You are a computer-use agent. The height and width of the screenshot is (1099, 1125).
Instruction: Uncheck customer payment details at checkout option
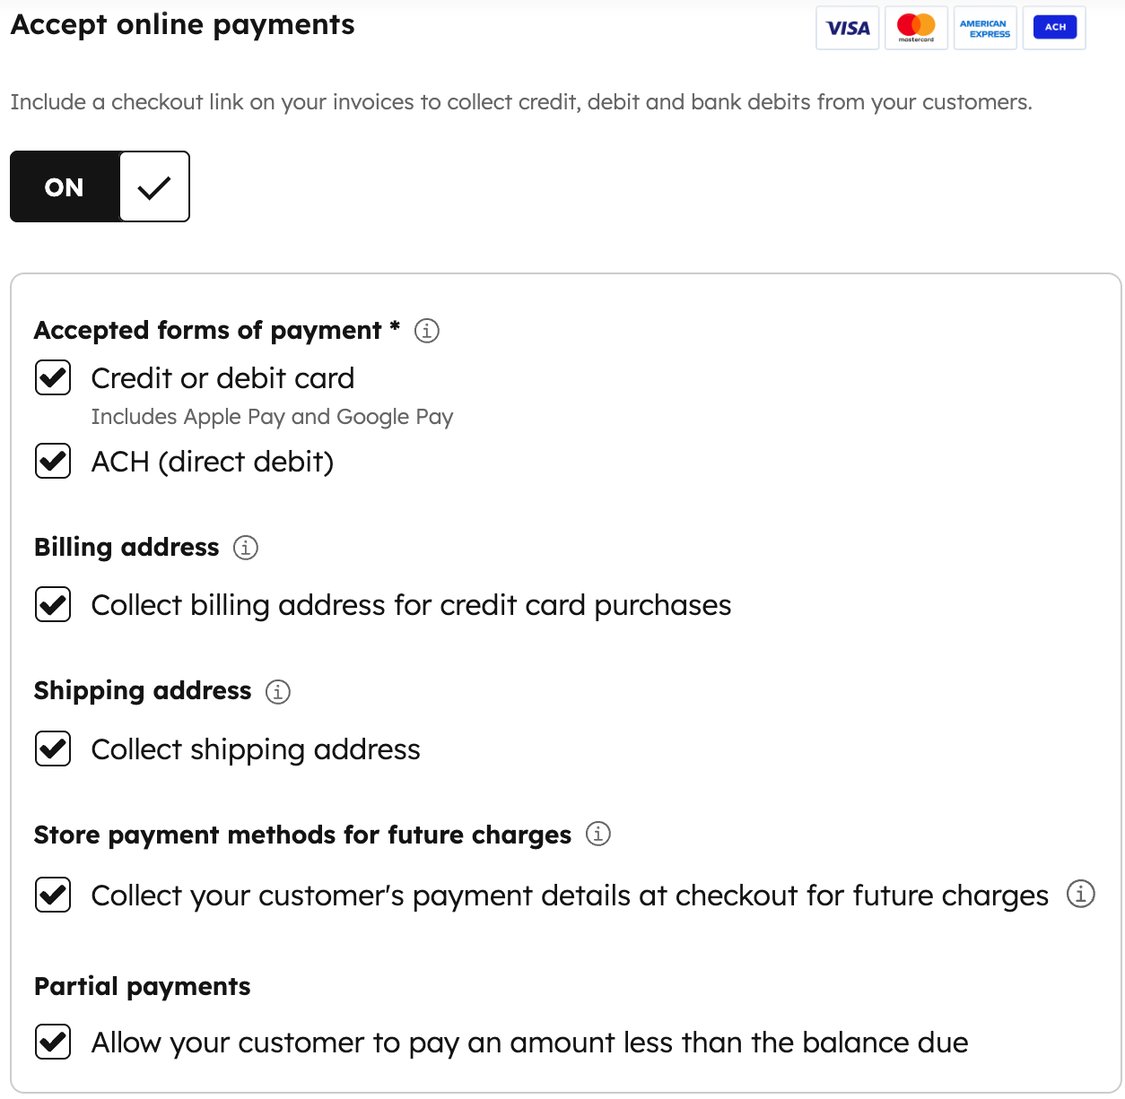[52, 895]
